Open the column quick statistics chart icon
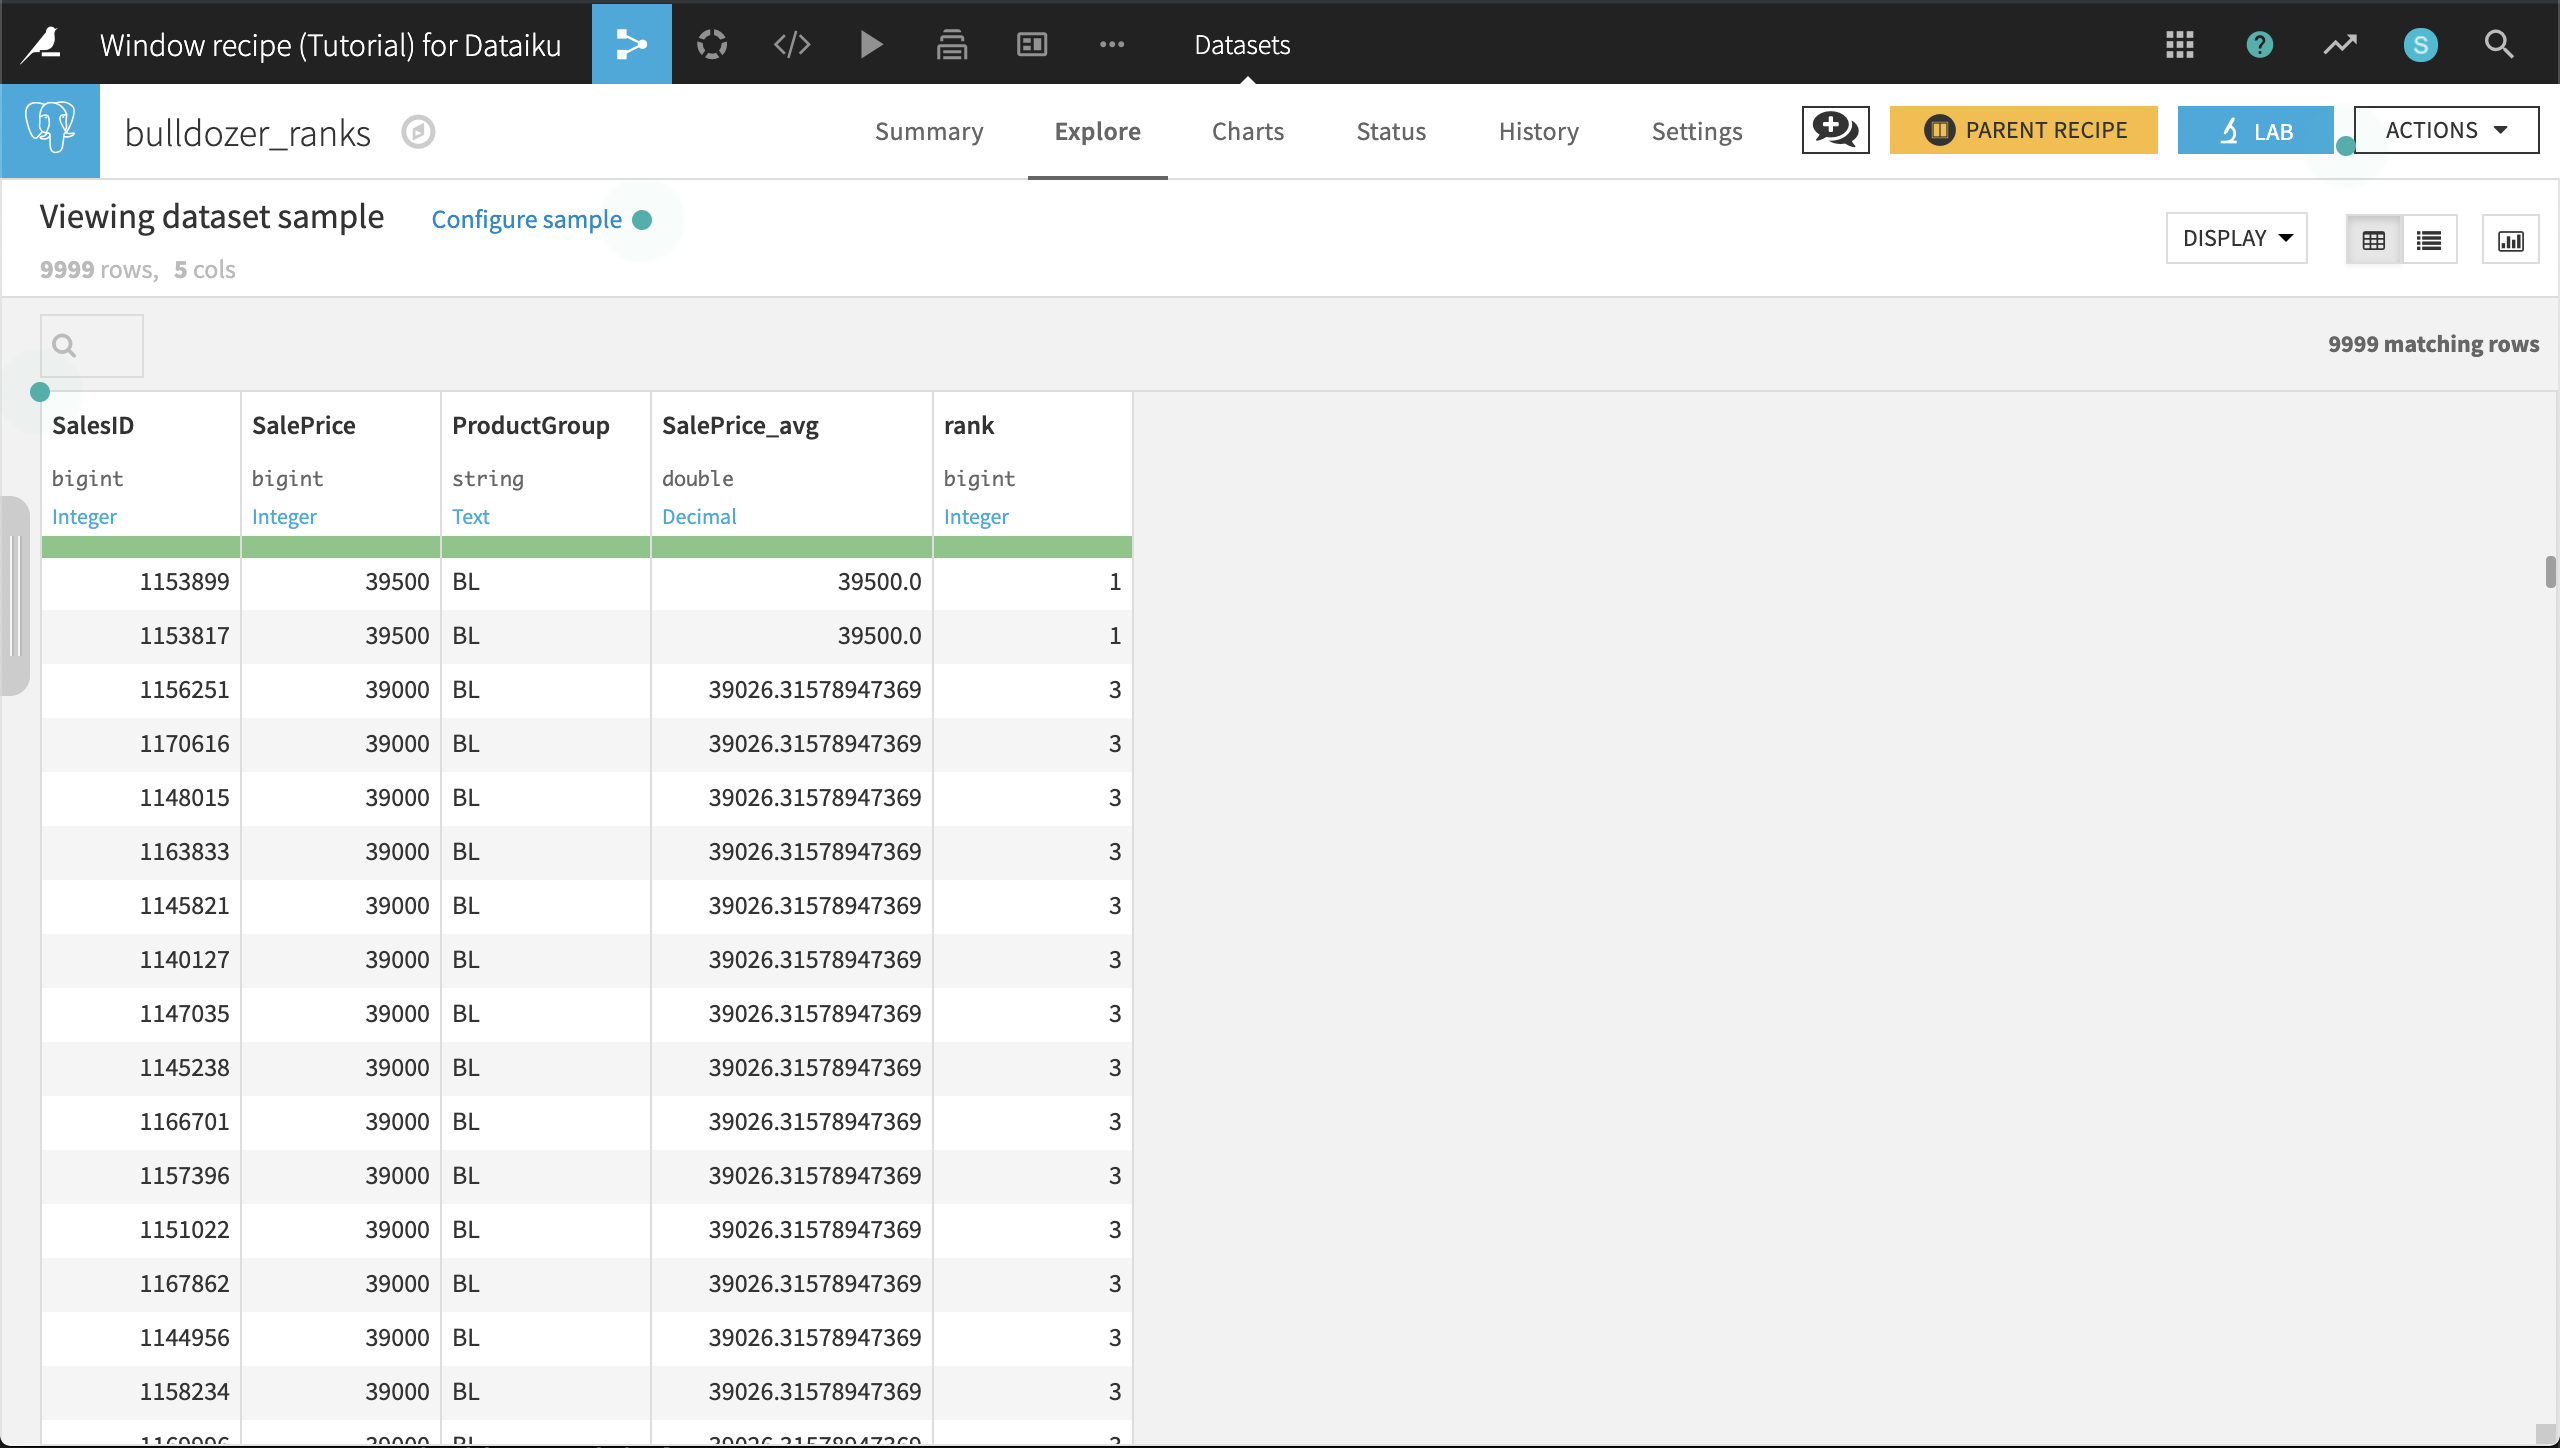This screenshot has width=2560, height=1448. pos(2510,240)
